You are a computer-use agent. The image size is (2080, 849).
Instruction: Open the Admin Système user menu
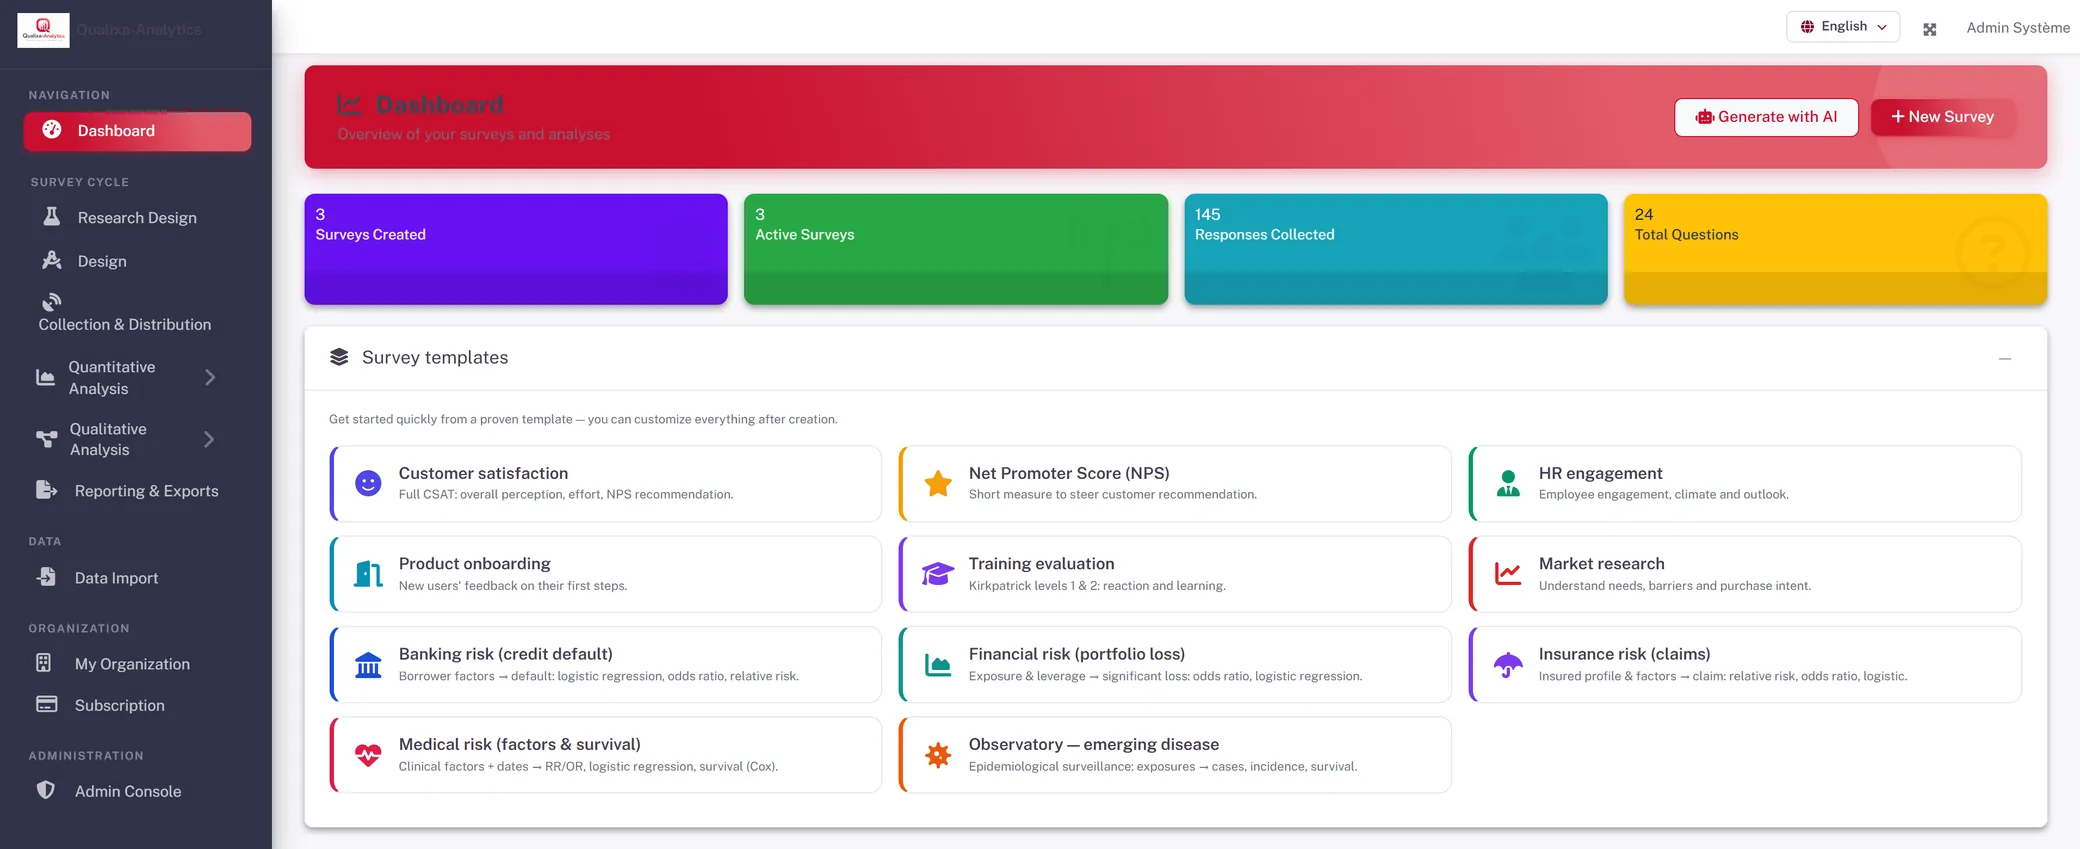(2018, 28)
